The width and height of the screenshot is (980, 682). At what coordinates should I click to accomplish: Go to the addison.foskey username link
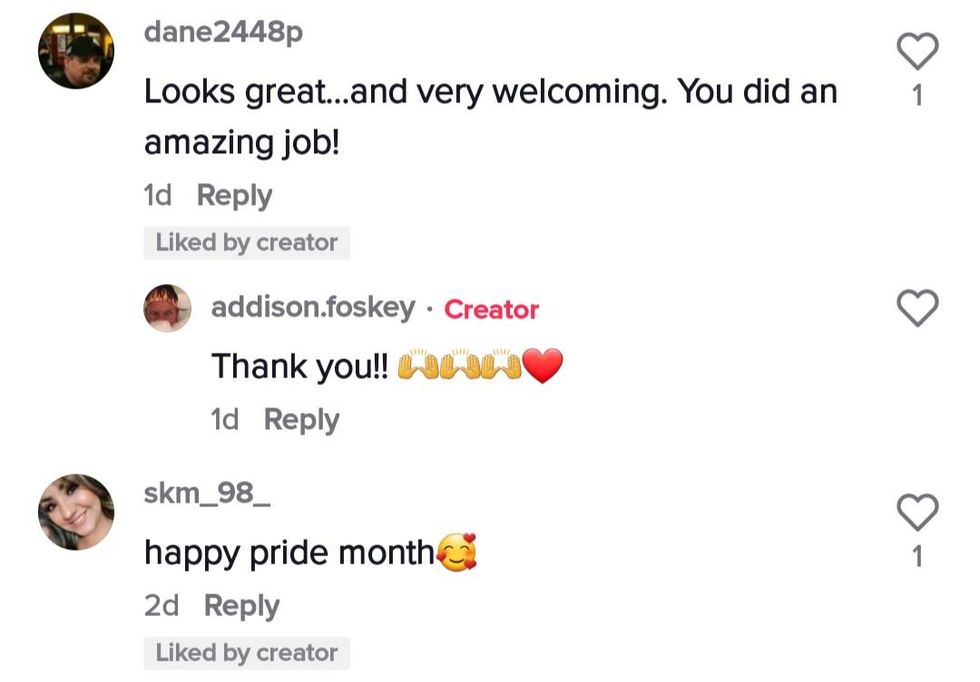[312, 308]
